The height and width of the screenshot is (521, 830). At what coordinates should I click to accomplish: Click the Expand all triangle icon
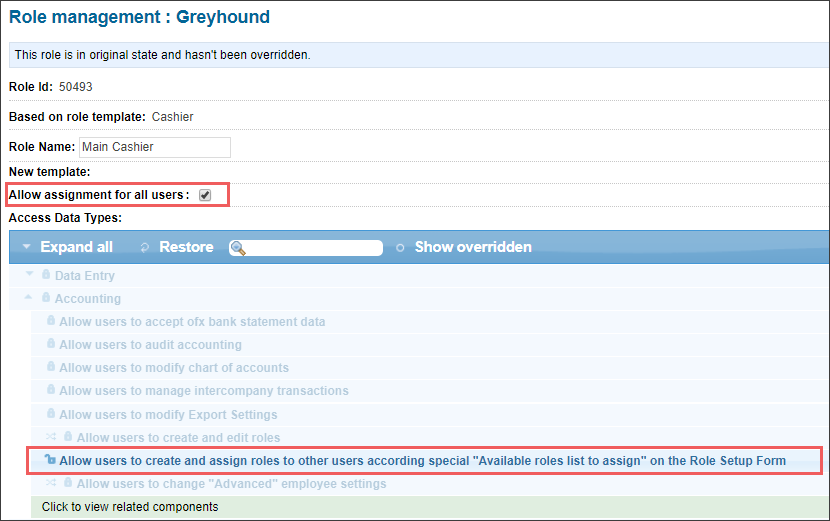point(26,247)
